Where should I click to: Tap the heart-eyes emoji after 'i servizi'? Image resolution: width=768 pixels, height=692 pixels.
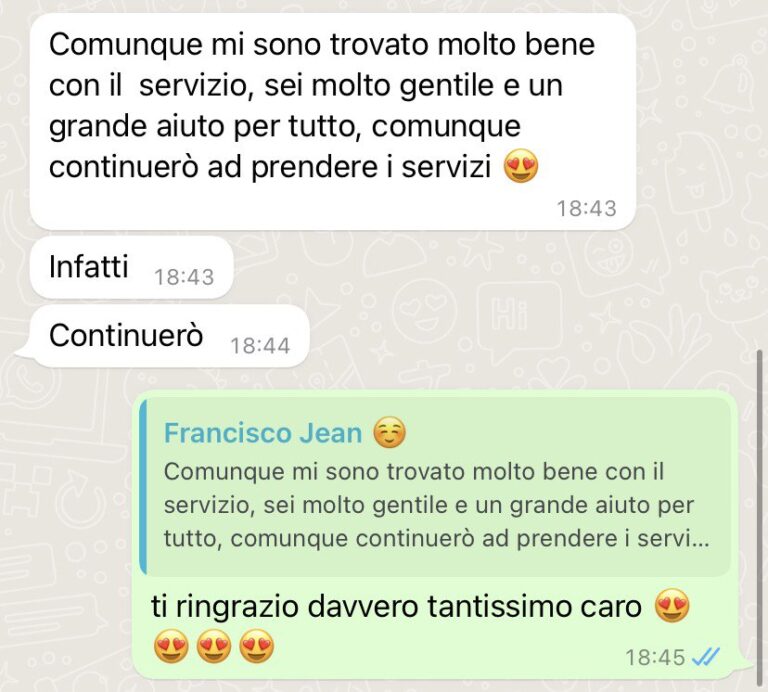point(521,167)
